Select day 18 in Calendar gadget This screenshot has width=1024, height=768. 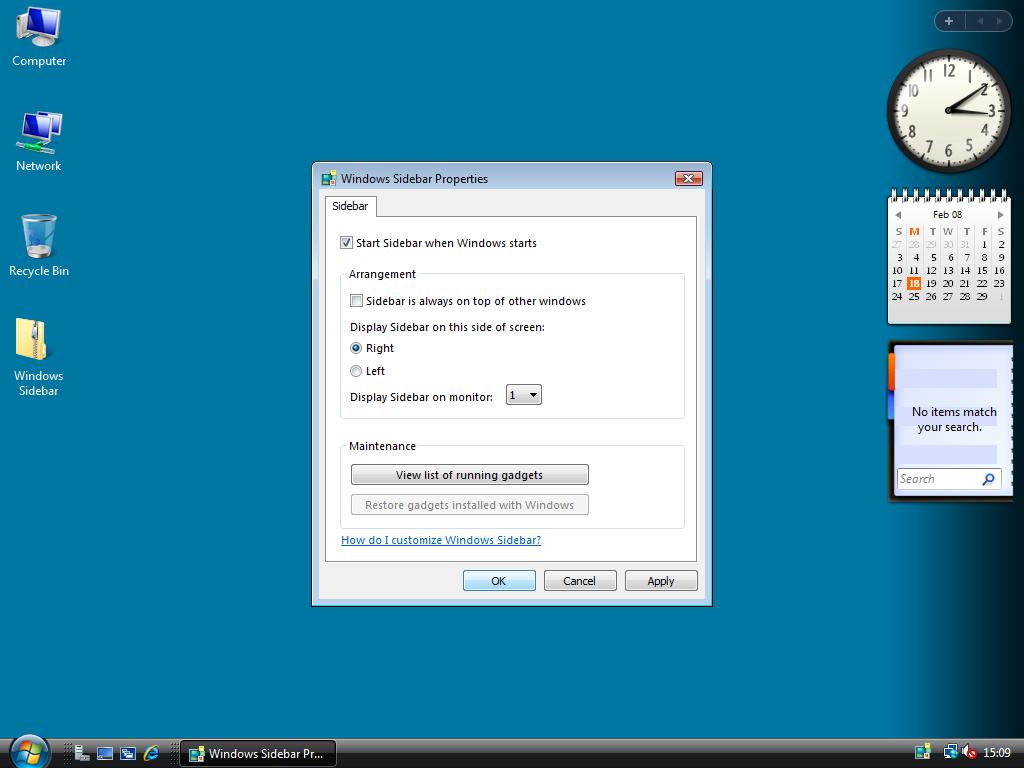click(x=914, y=283)
